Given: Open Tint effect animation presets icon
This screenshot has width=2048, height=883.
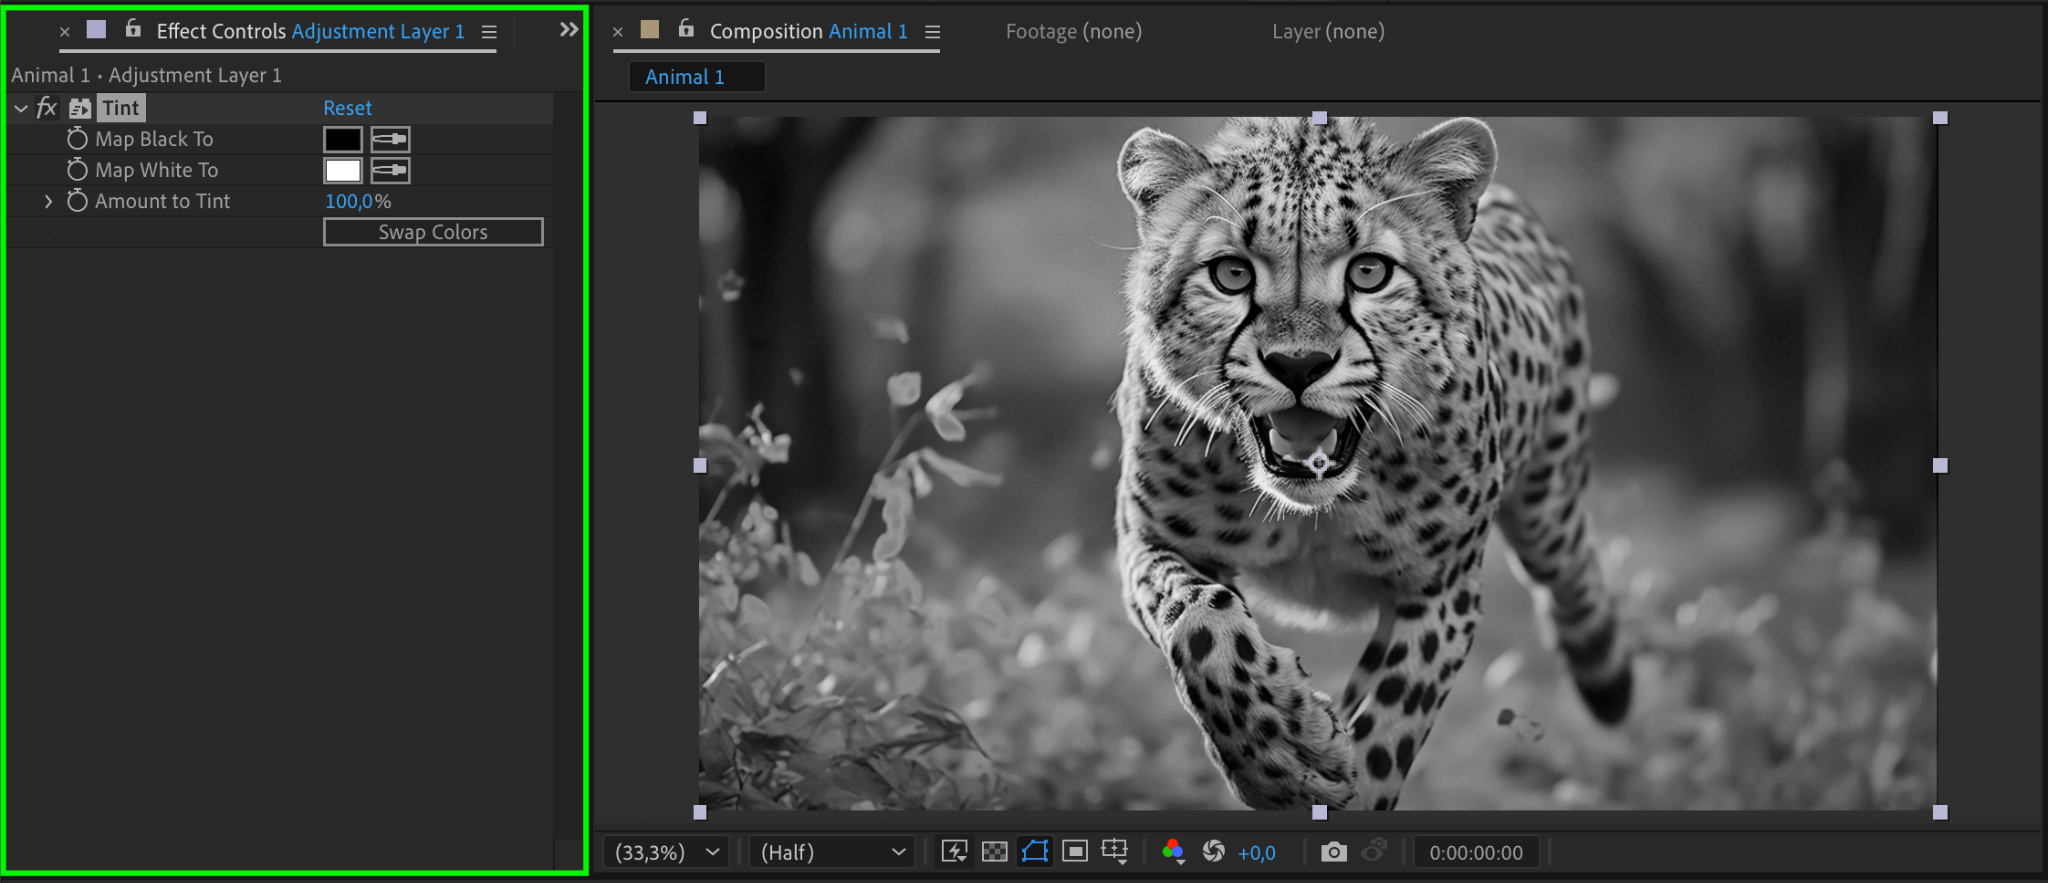Looking at the screenshot, I should pyautogui.click(x=80, y=108).
